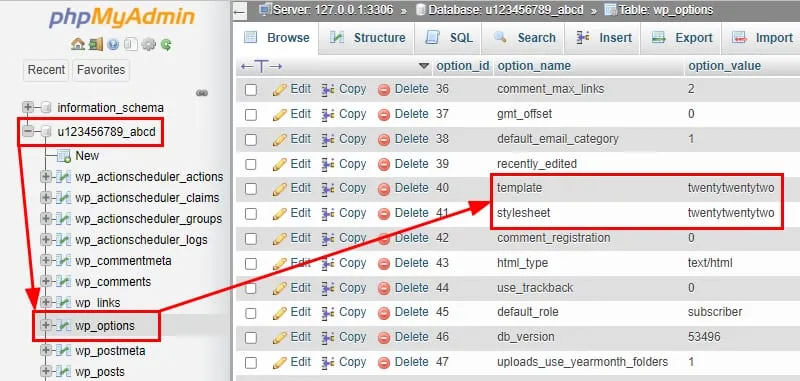The height and width of the screenshot is (381, 800).
Task: Click the Favorites tables button
Action: tap(101, 70)
